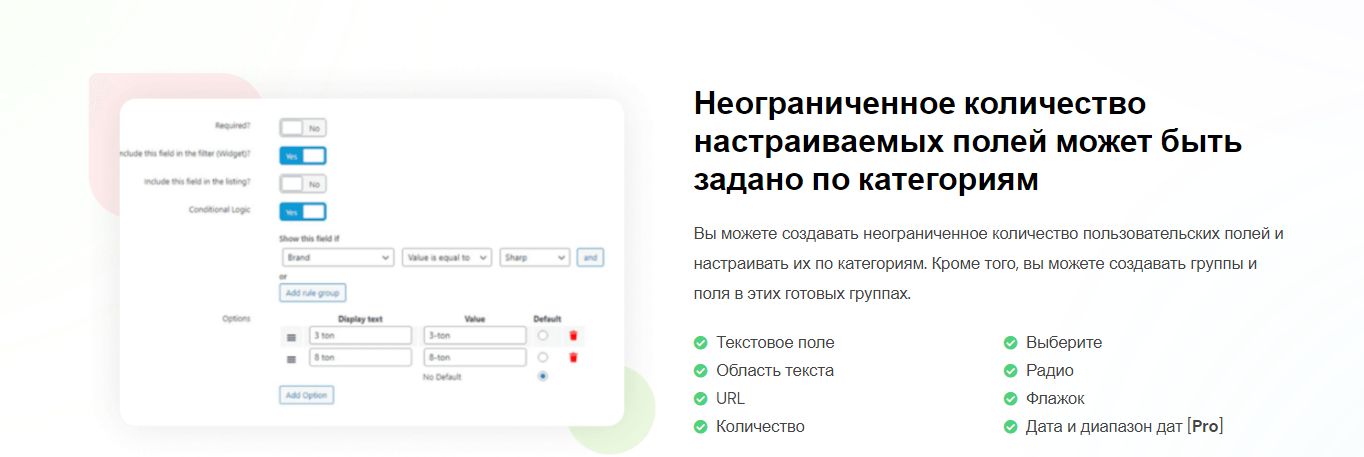Image resolution: width=1364 pixels, height=457 pixels.
Task: Turn off the Conditional Logic switch
Action: click(303, 212)
